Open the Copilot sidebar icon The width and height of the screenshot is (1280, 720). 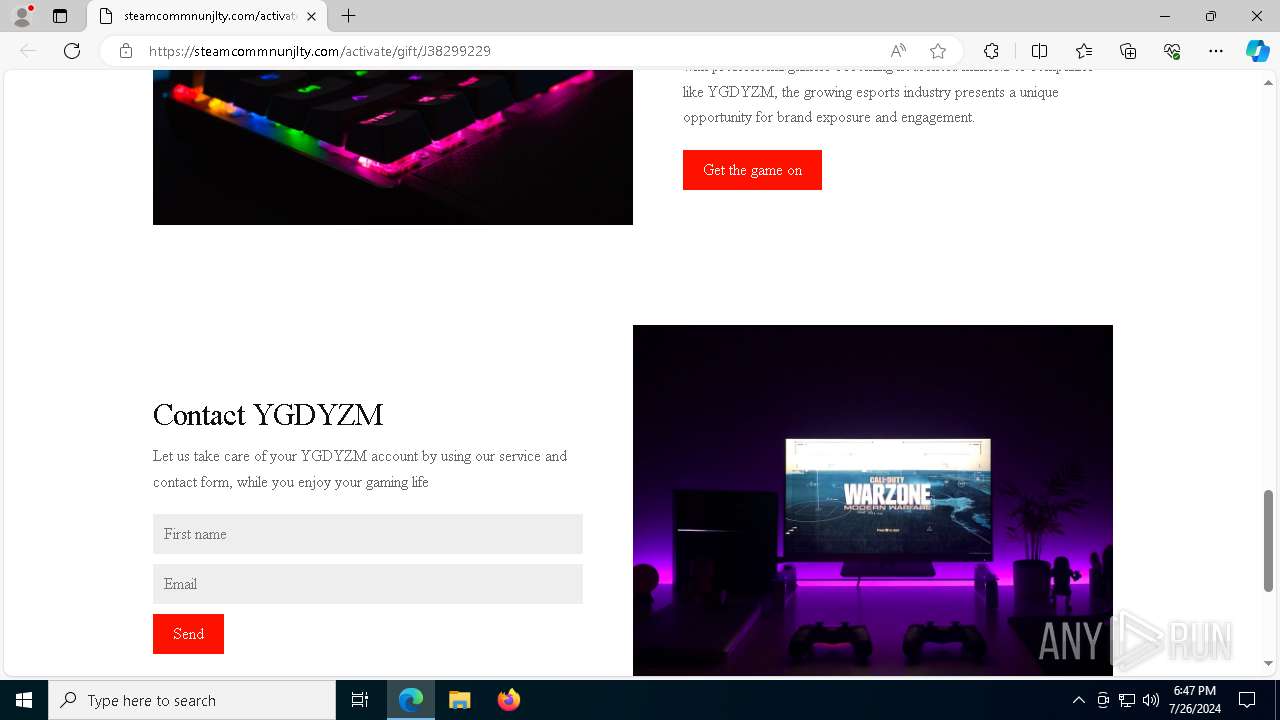click(1257, 51)
